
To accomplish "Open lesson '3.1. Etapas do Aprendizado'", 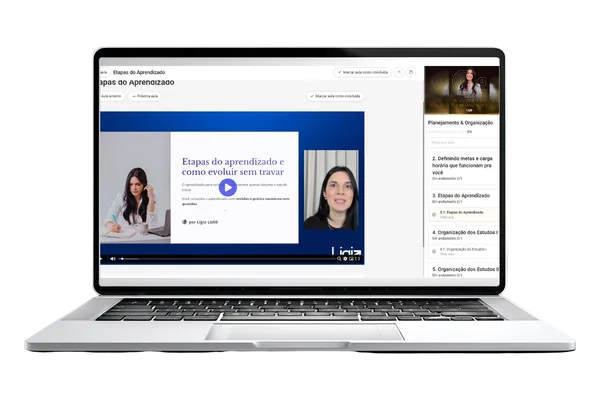I will (x=463, y=214).
